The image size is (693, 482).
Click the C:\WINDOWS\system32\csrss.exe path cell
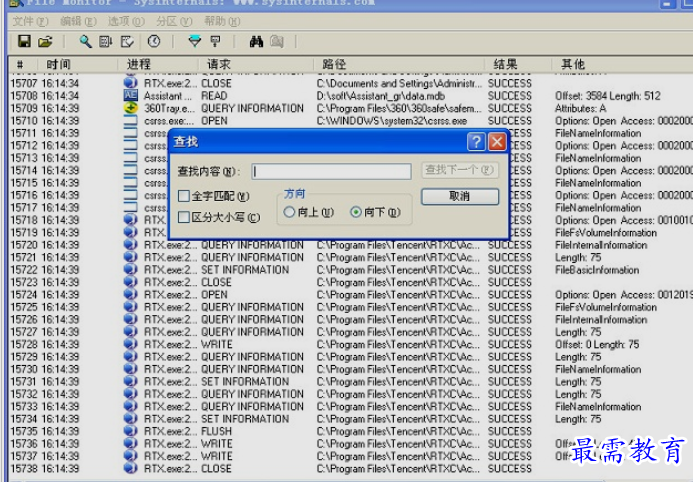click(392, 121)
